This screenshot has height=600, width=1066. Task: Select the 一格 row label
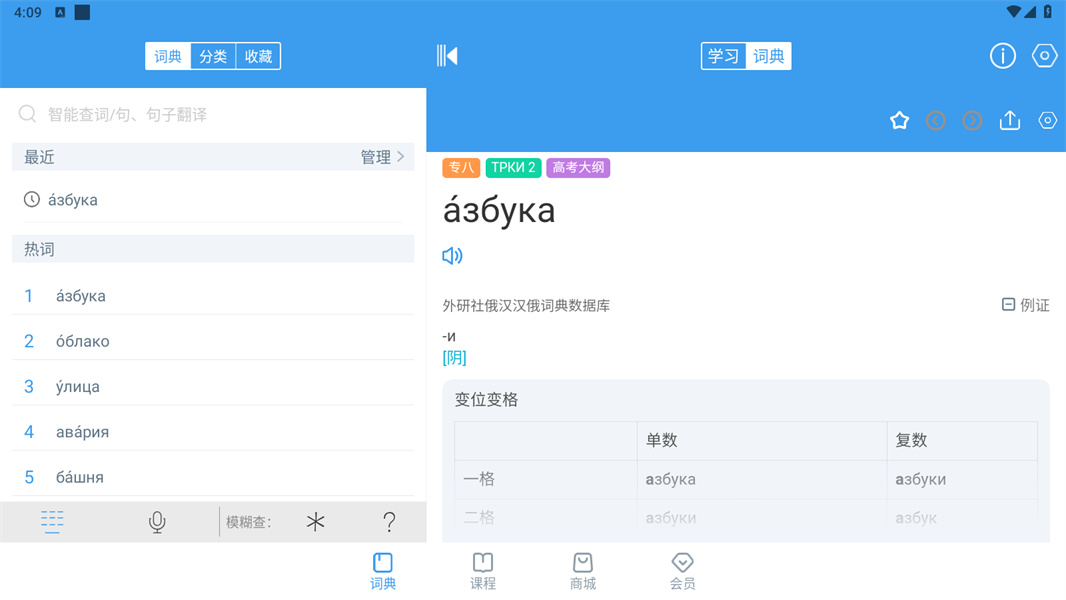point(479,479)
